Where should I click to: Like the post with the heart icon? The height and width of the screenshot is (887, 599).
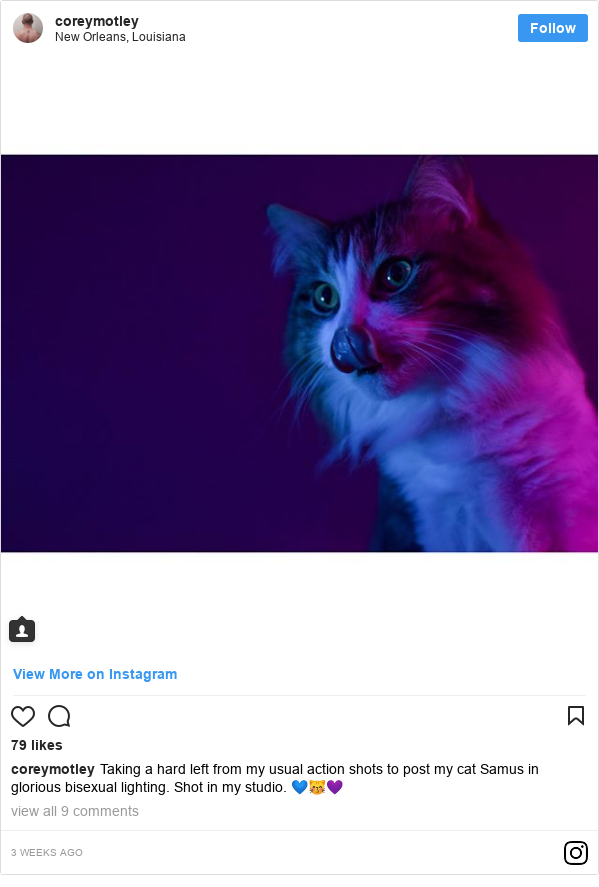23,716
